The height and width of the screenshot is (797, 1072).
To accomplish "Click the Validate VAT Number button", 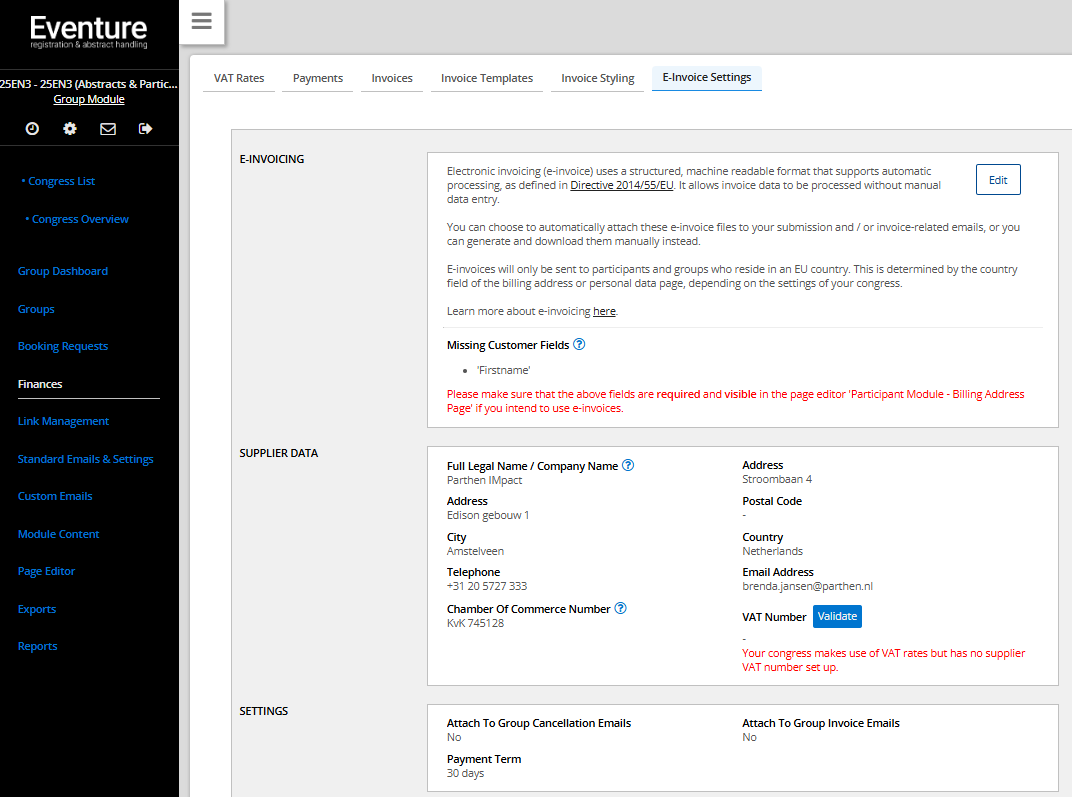I will [837, 617].
